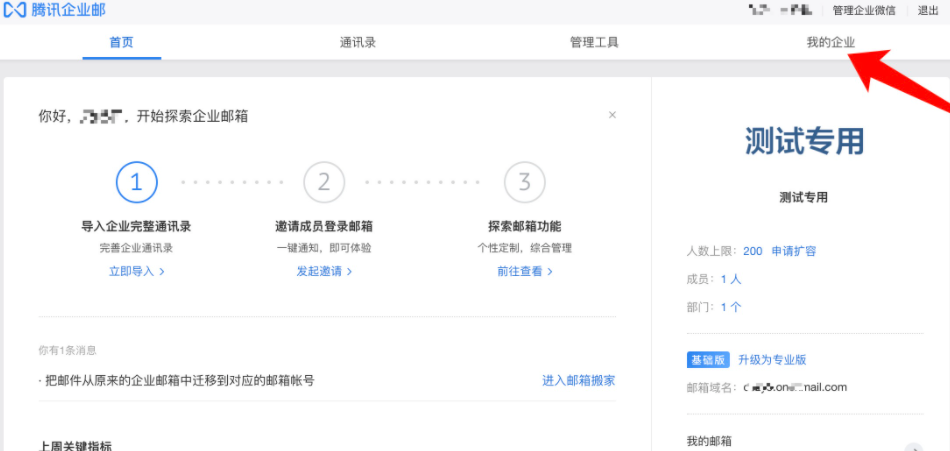Viewport: 950px width, 451px height.
Task: Click 申请扩容 link
Action: tap(793, 251)
